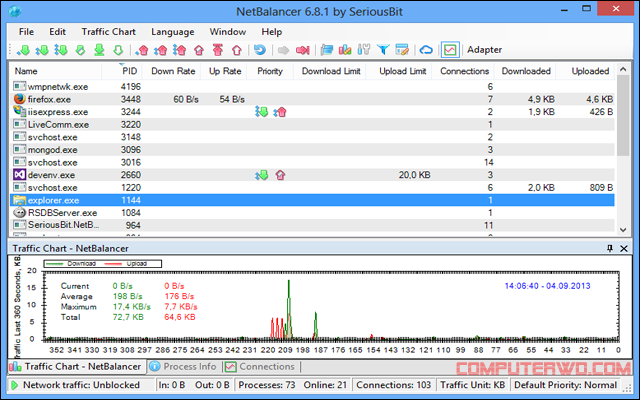The height and width of the screenshot is (400, 640).
Task: Click the red upload arrow with top bar
Action: [218, 50]
